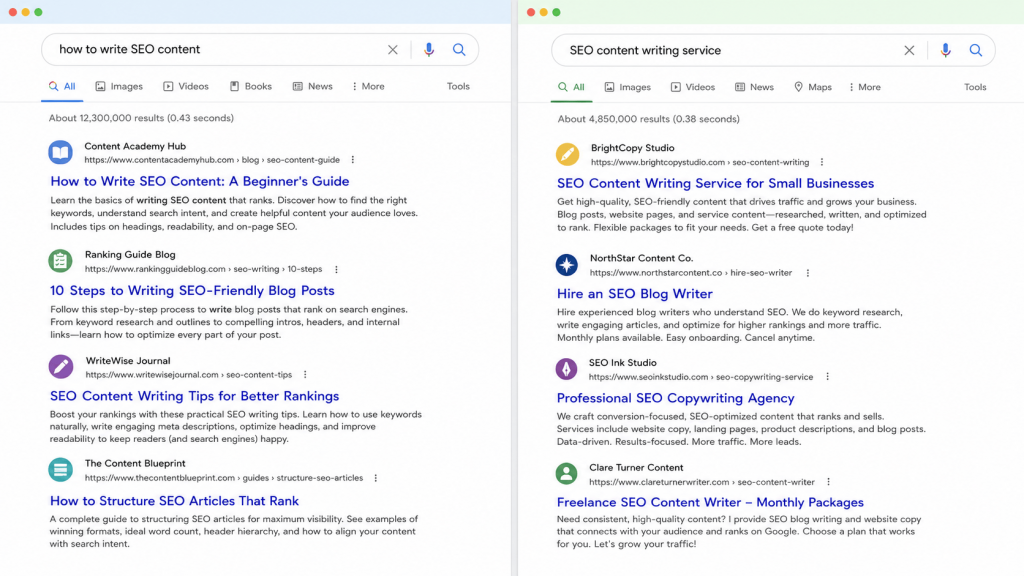Click northstarcontent.co URL breadcrumb
The width and height of the screenshot is (1024, 576).
coord(691,273)
